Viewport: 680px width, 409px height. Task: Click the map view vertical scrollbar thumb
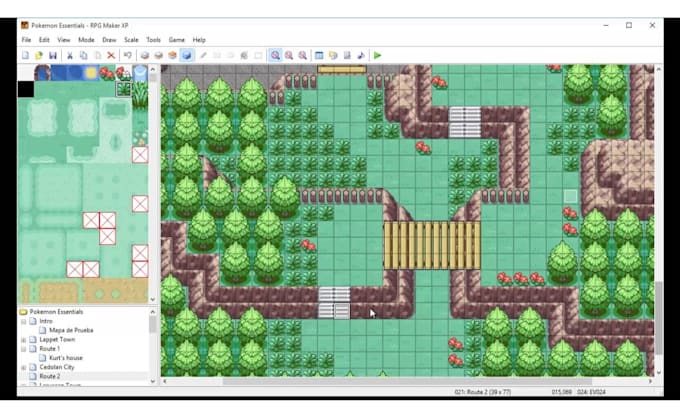659,317
